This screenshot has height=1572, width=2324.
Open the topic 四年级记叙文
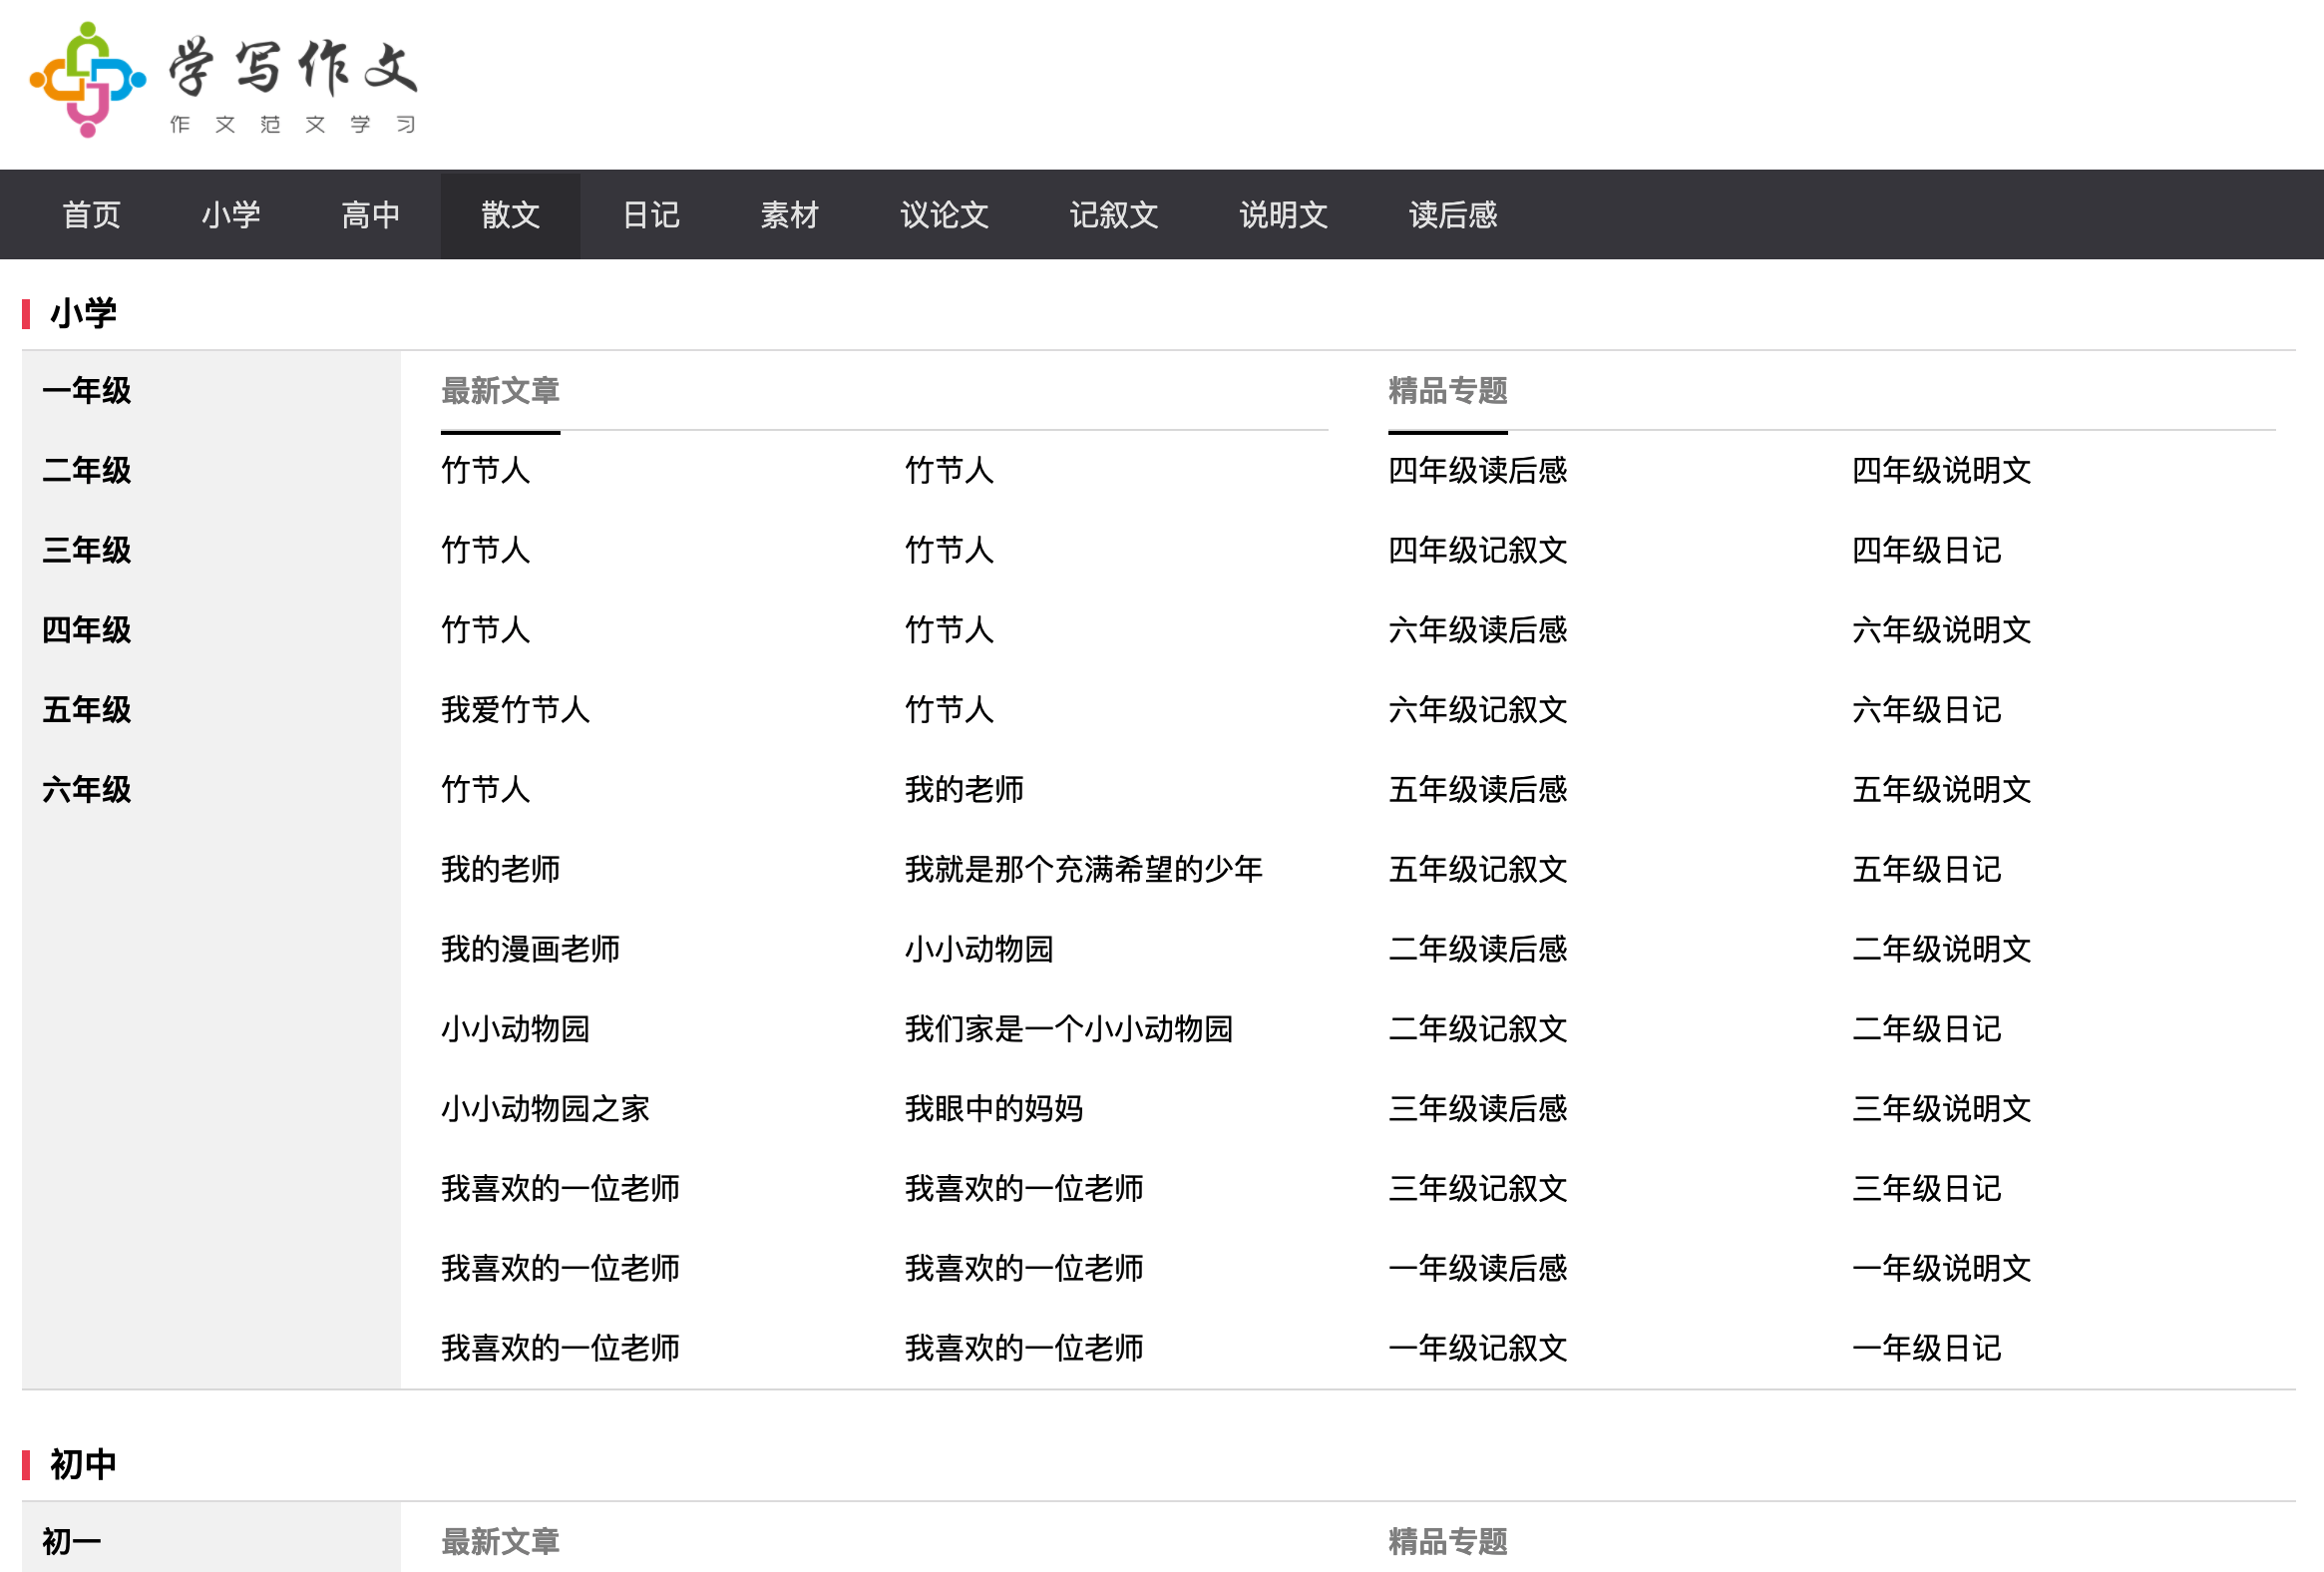click(x=1478, y=551)
